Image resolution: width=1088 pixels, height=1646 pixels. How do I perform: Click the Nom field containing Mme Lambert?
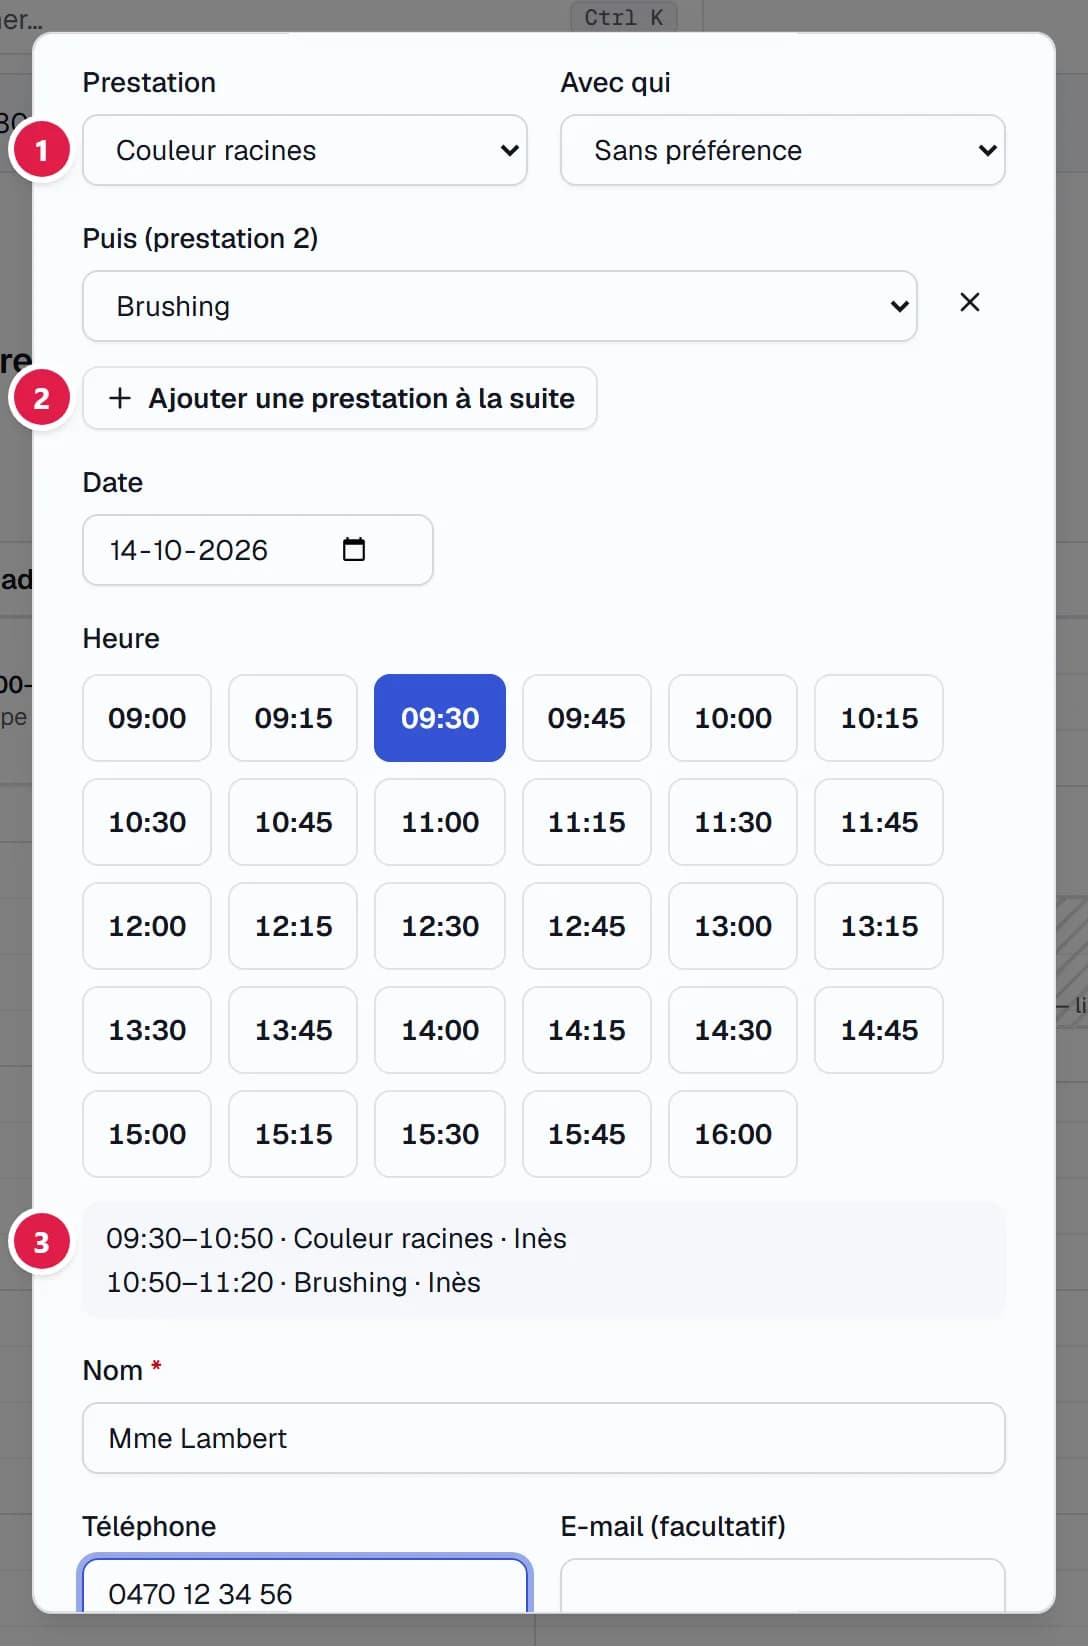click(544, 1438)
